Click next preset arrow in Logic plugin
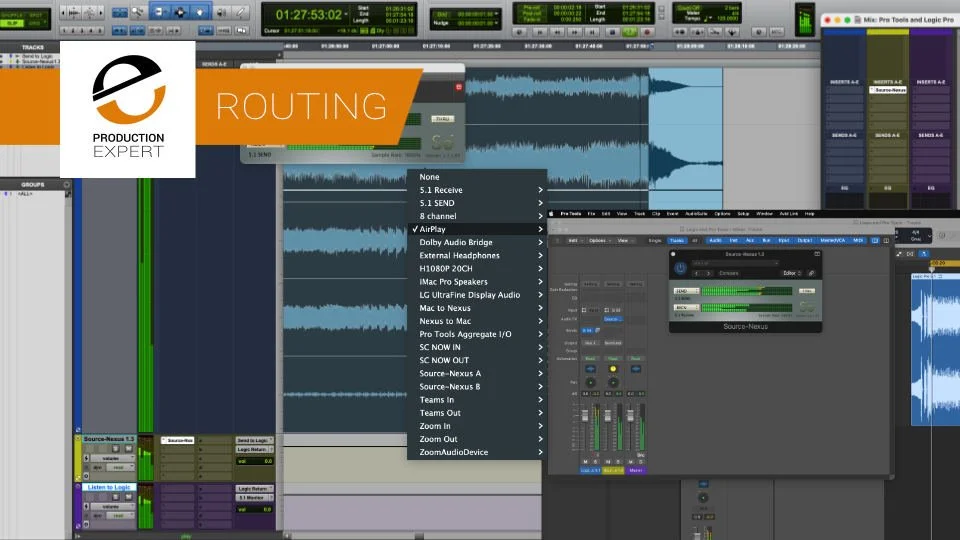This screenshot has height=540, width=960. click(x=708, y=274)
